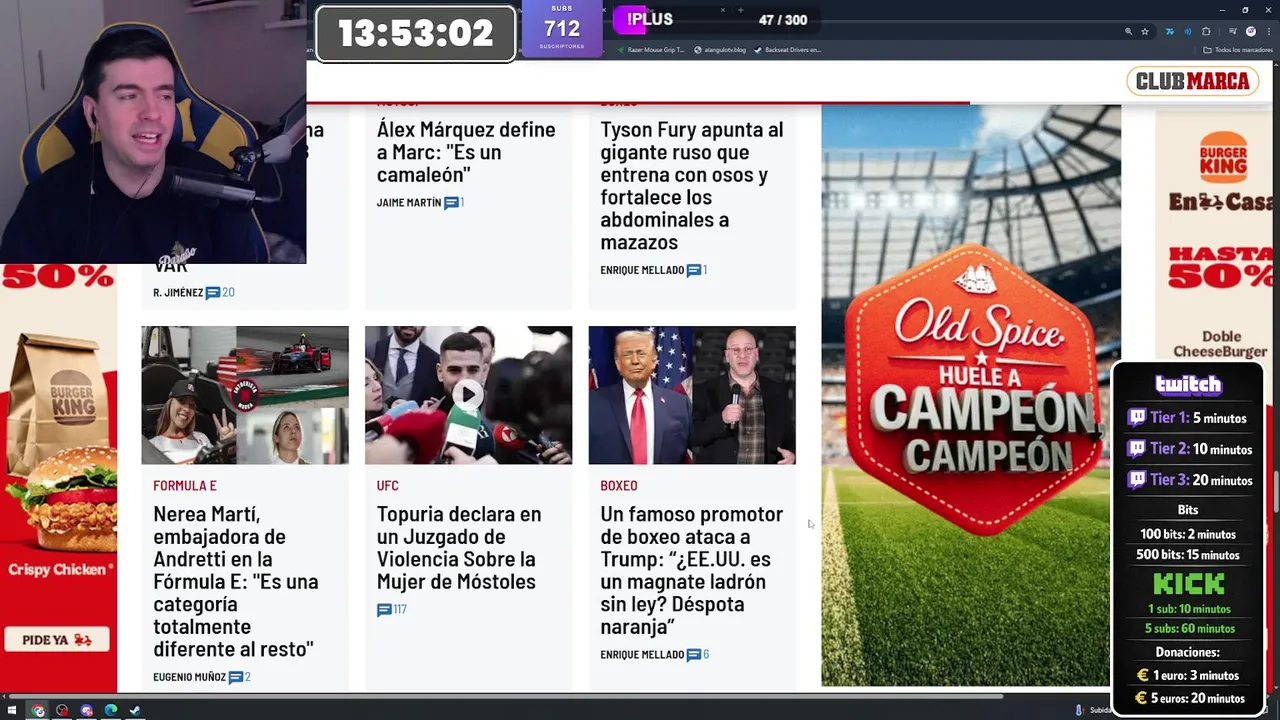Click the CLUB MARCA button
The width and height of the screenshot is (1280, 720).
[1192, 81]
